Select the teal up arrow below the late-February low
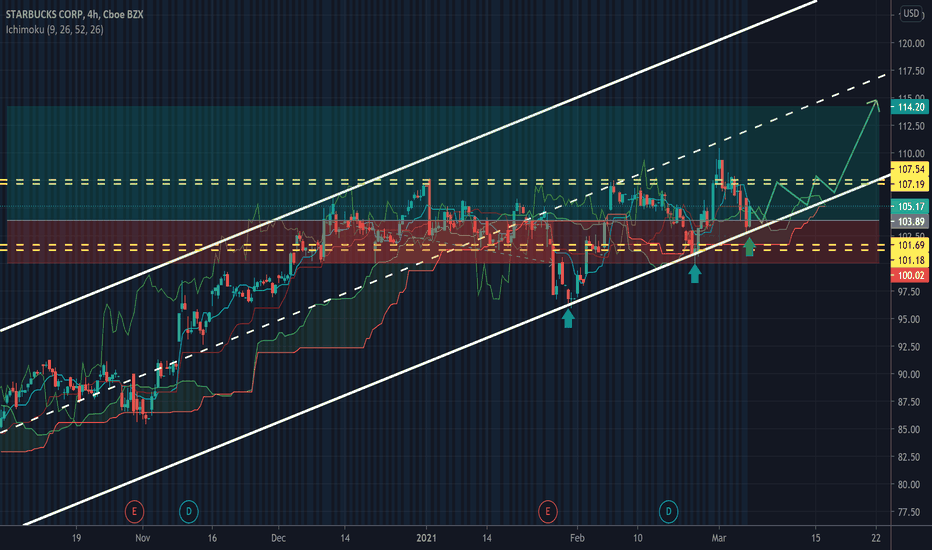 [x=695, y=274]
